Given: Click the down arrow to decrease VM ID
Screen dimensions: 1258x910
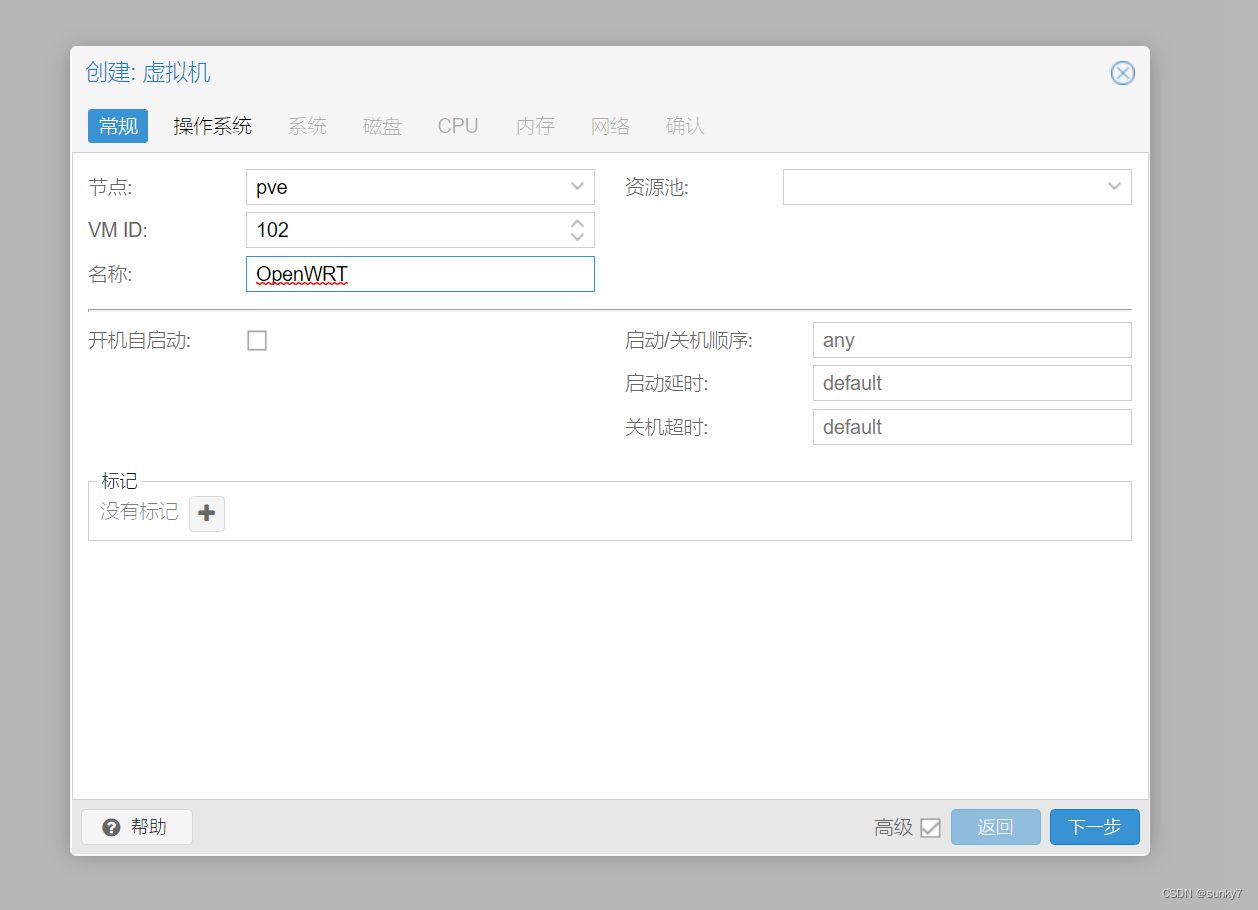Looking at the screenshot, I should point(577,235).
